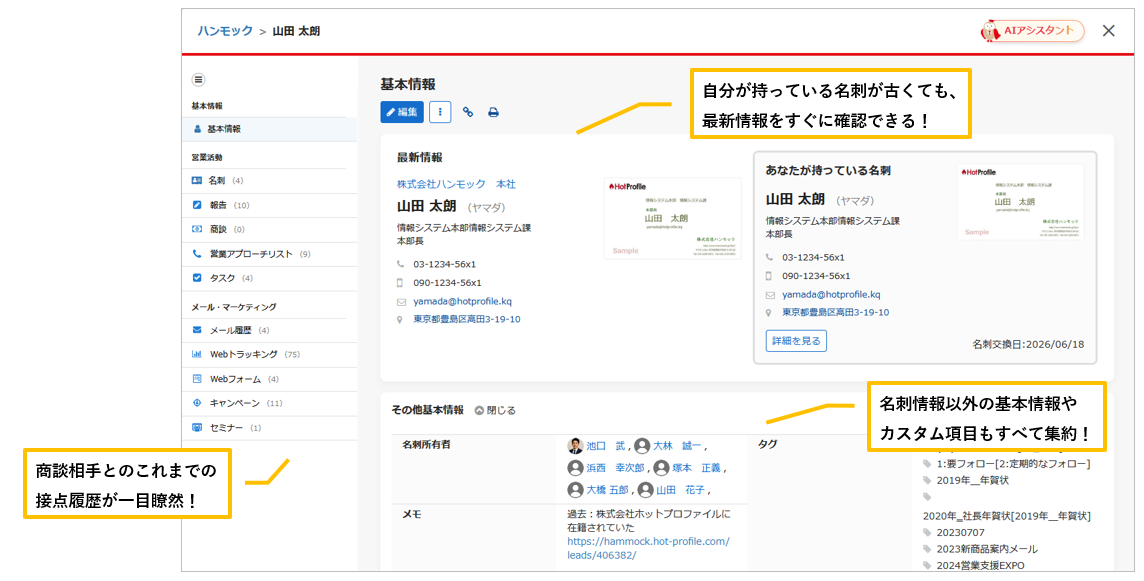The image size is (1144, 581).
Task: Open 株式会社ハンモック company link
Action: (x=441, y=184)
